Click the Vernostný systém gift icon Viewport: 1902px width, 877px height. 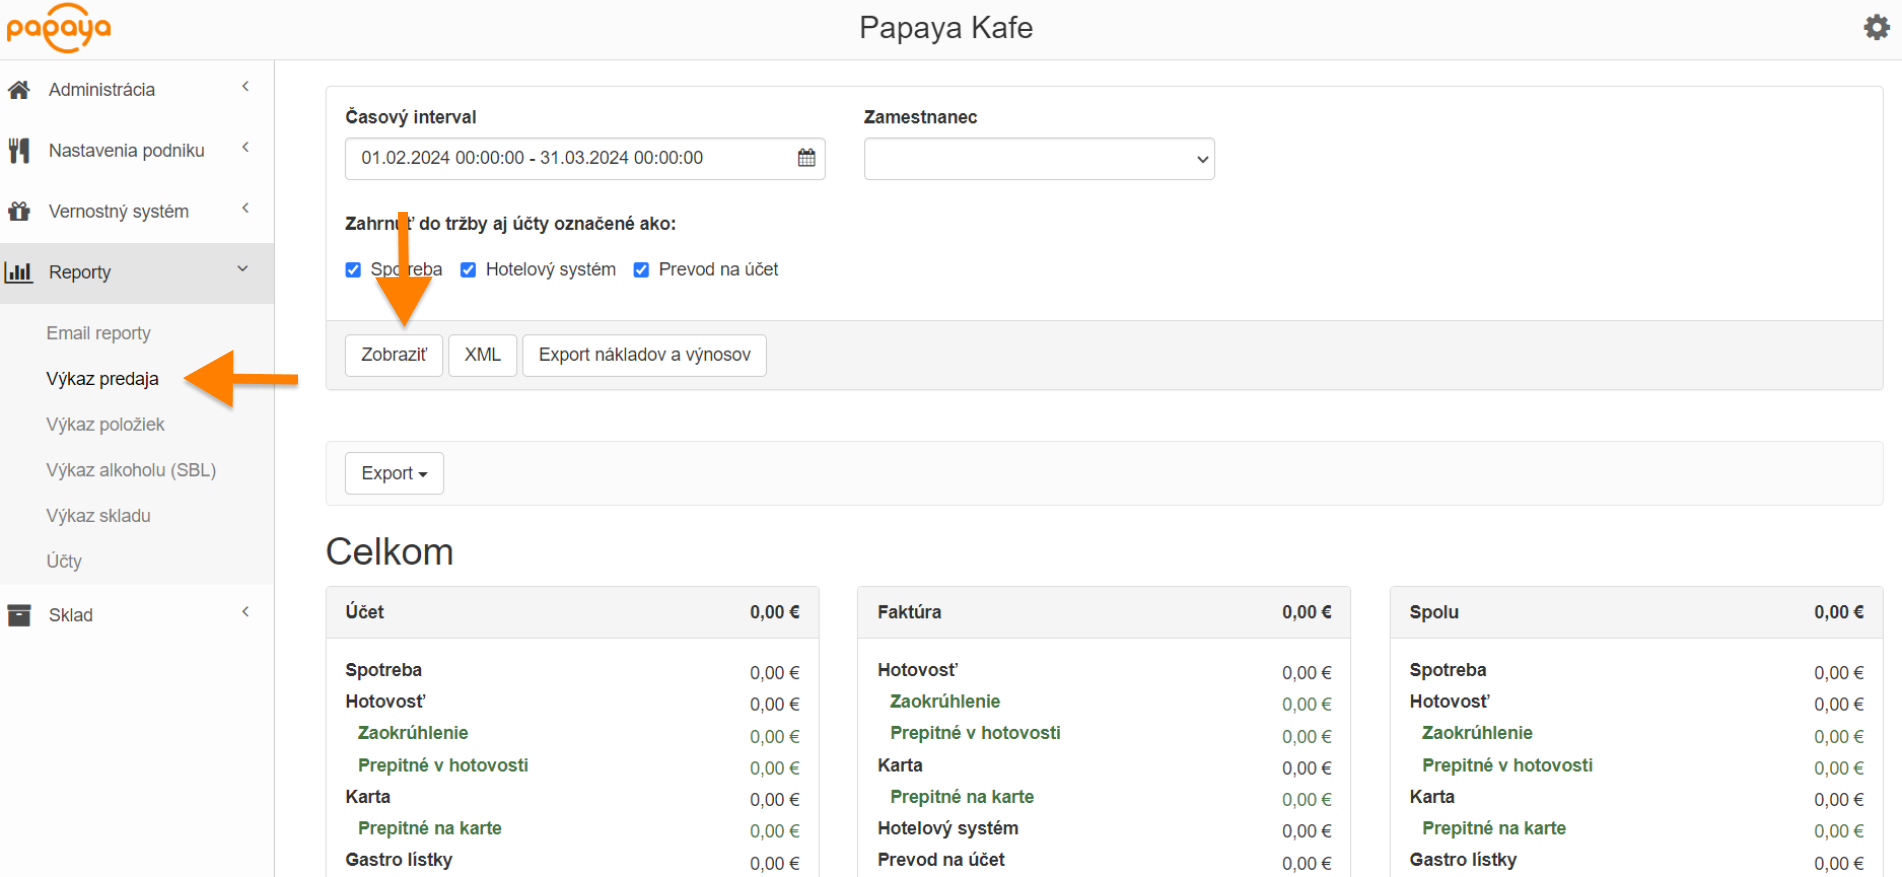pyautogui.click(x=19, y=212)
